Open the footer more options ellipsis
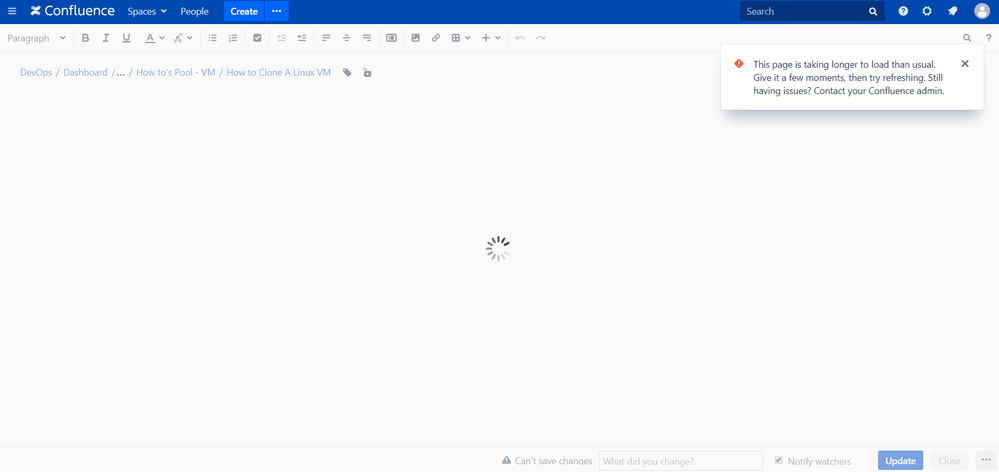 coord(986,461)
